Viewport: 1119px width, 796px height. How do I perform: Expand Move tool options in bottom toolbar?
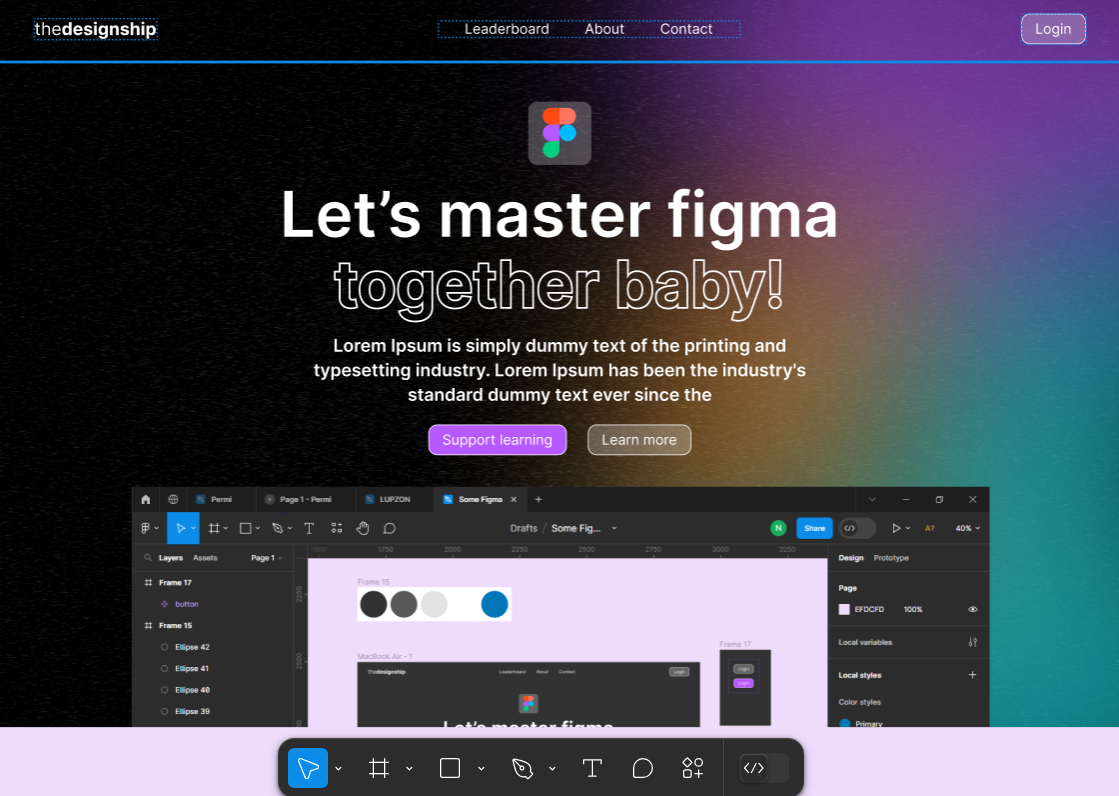click(x=338, y=769)
